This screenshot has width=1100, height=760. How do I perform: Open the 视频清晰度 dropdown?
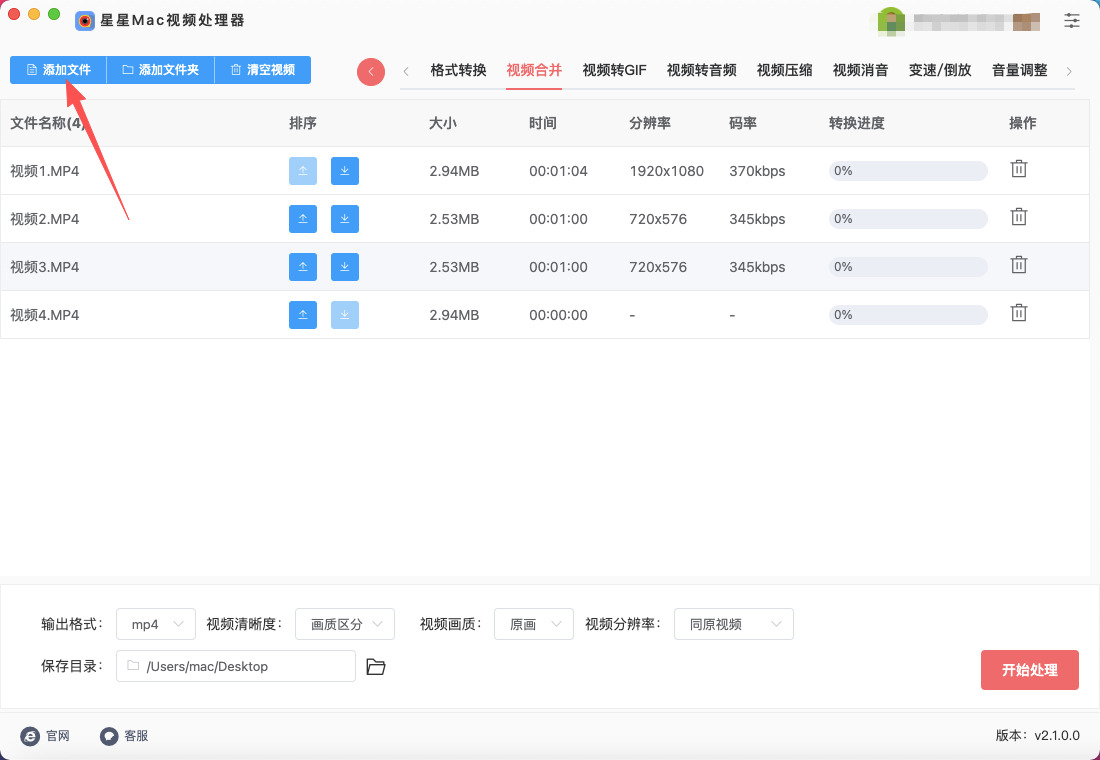(345, 624)
